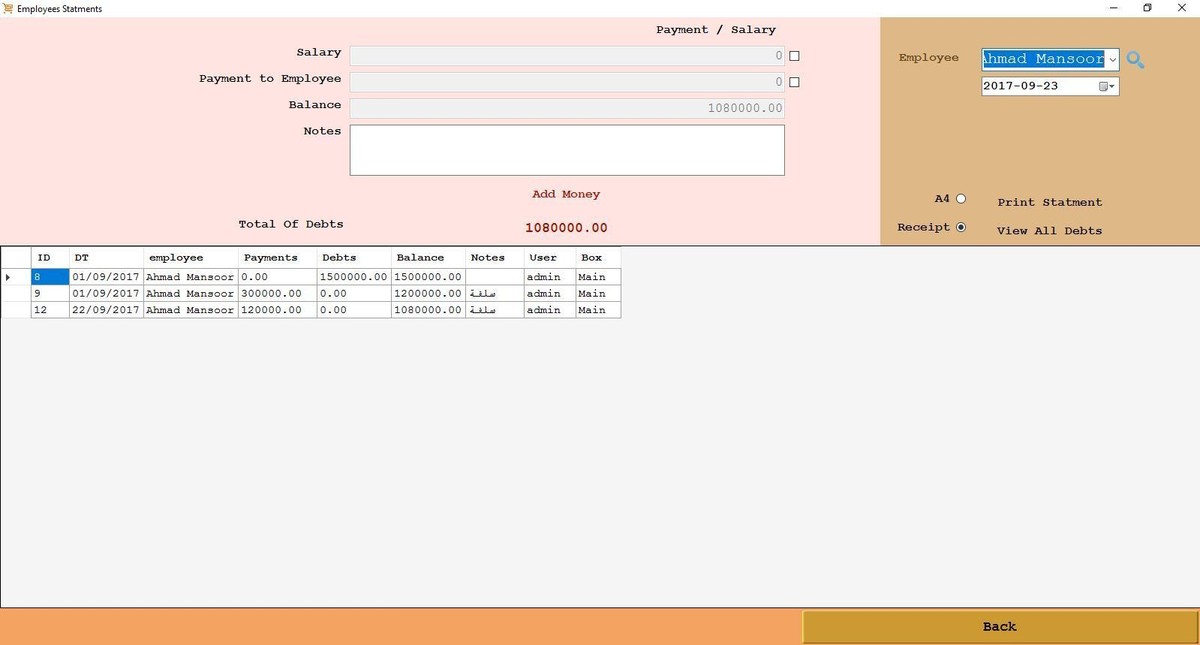Click the Debts column header
Viewport: 1200px width, 645px height.
[x=340, y=258]
